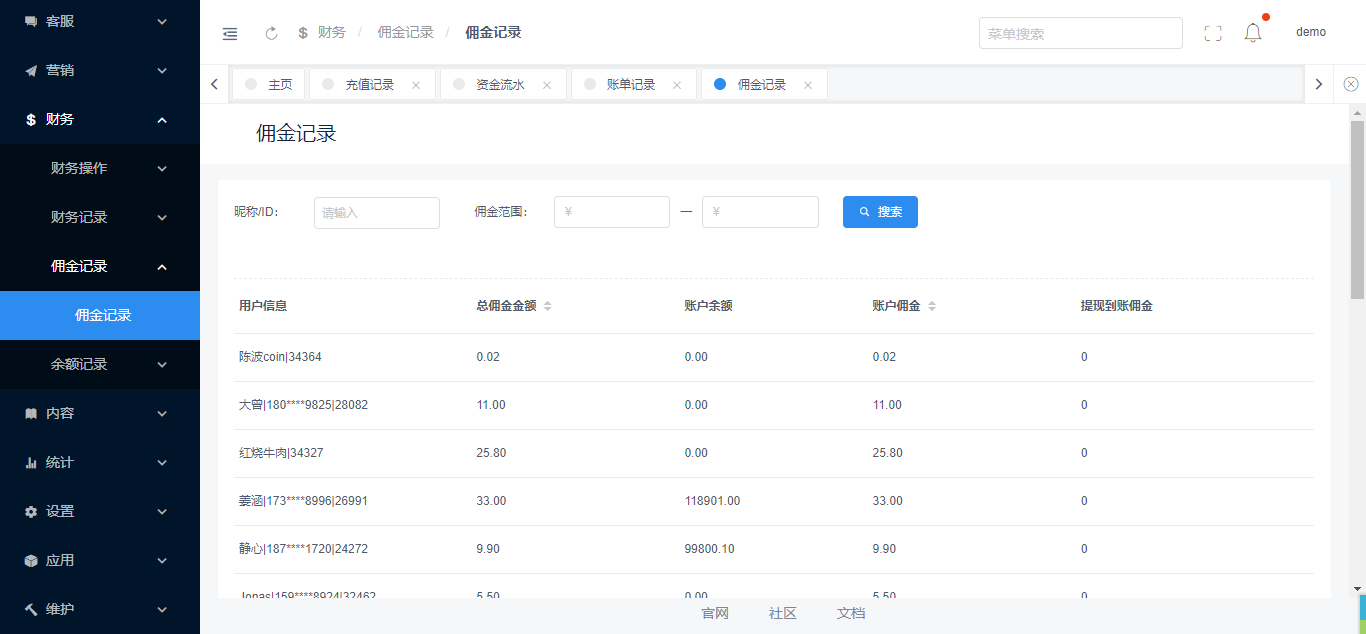Viewport: 1366px width, 634px height.
Task: Click the 搜索 button
Action: pyautogui.click(x=880, y=212)
